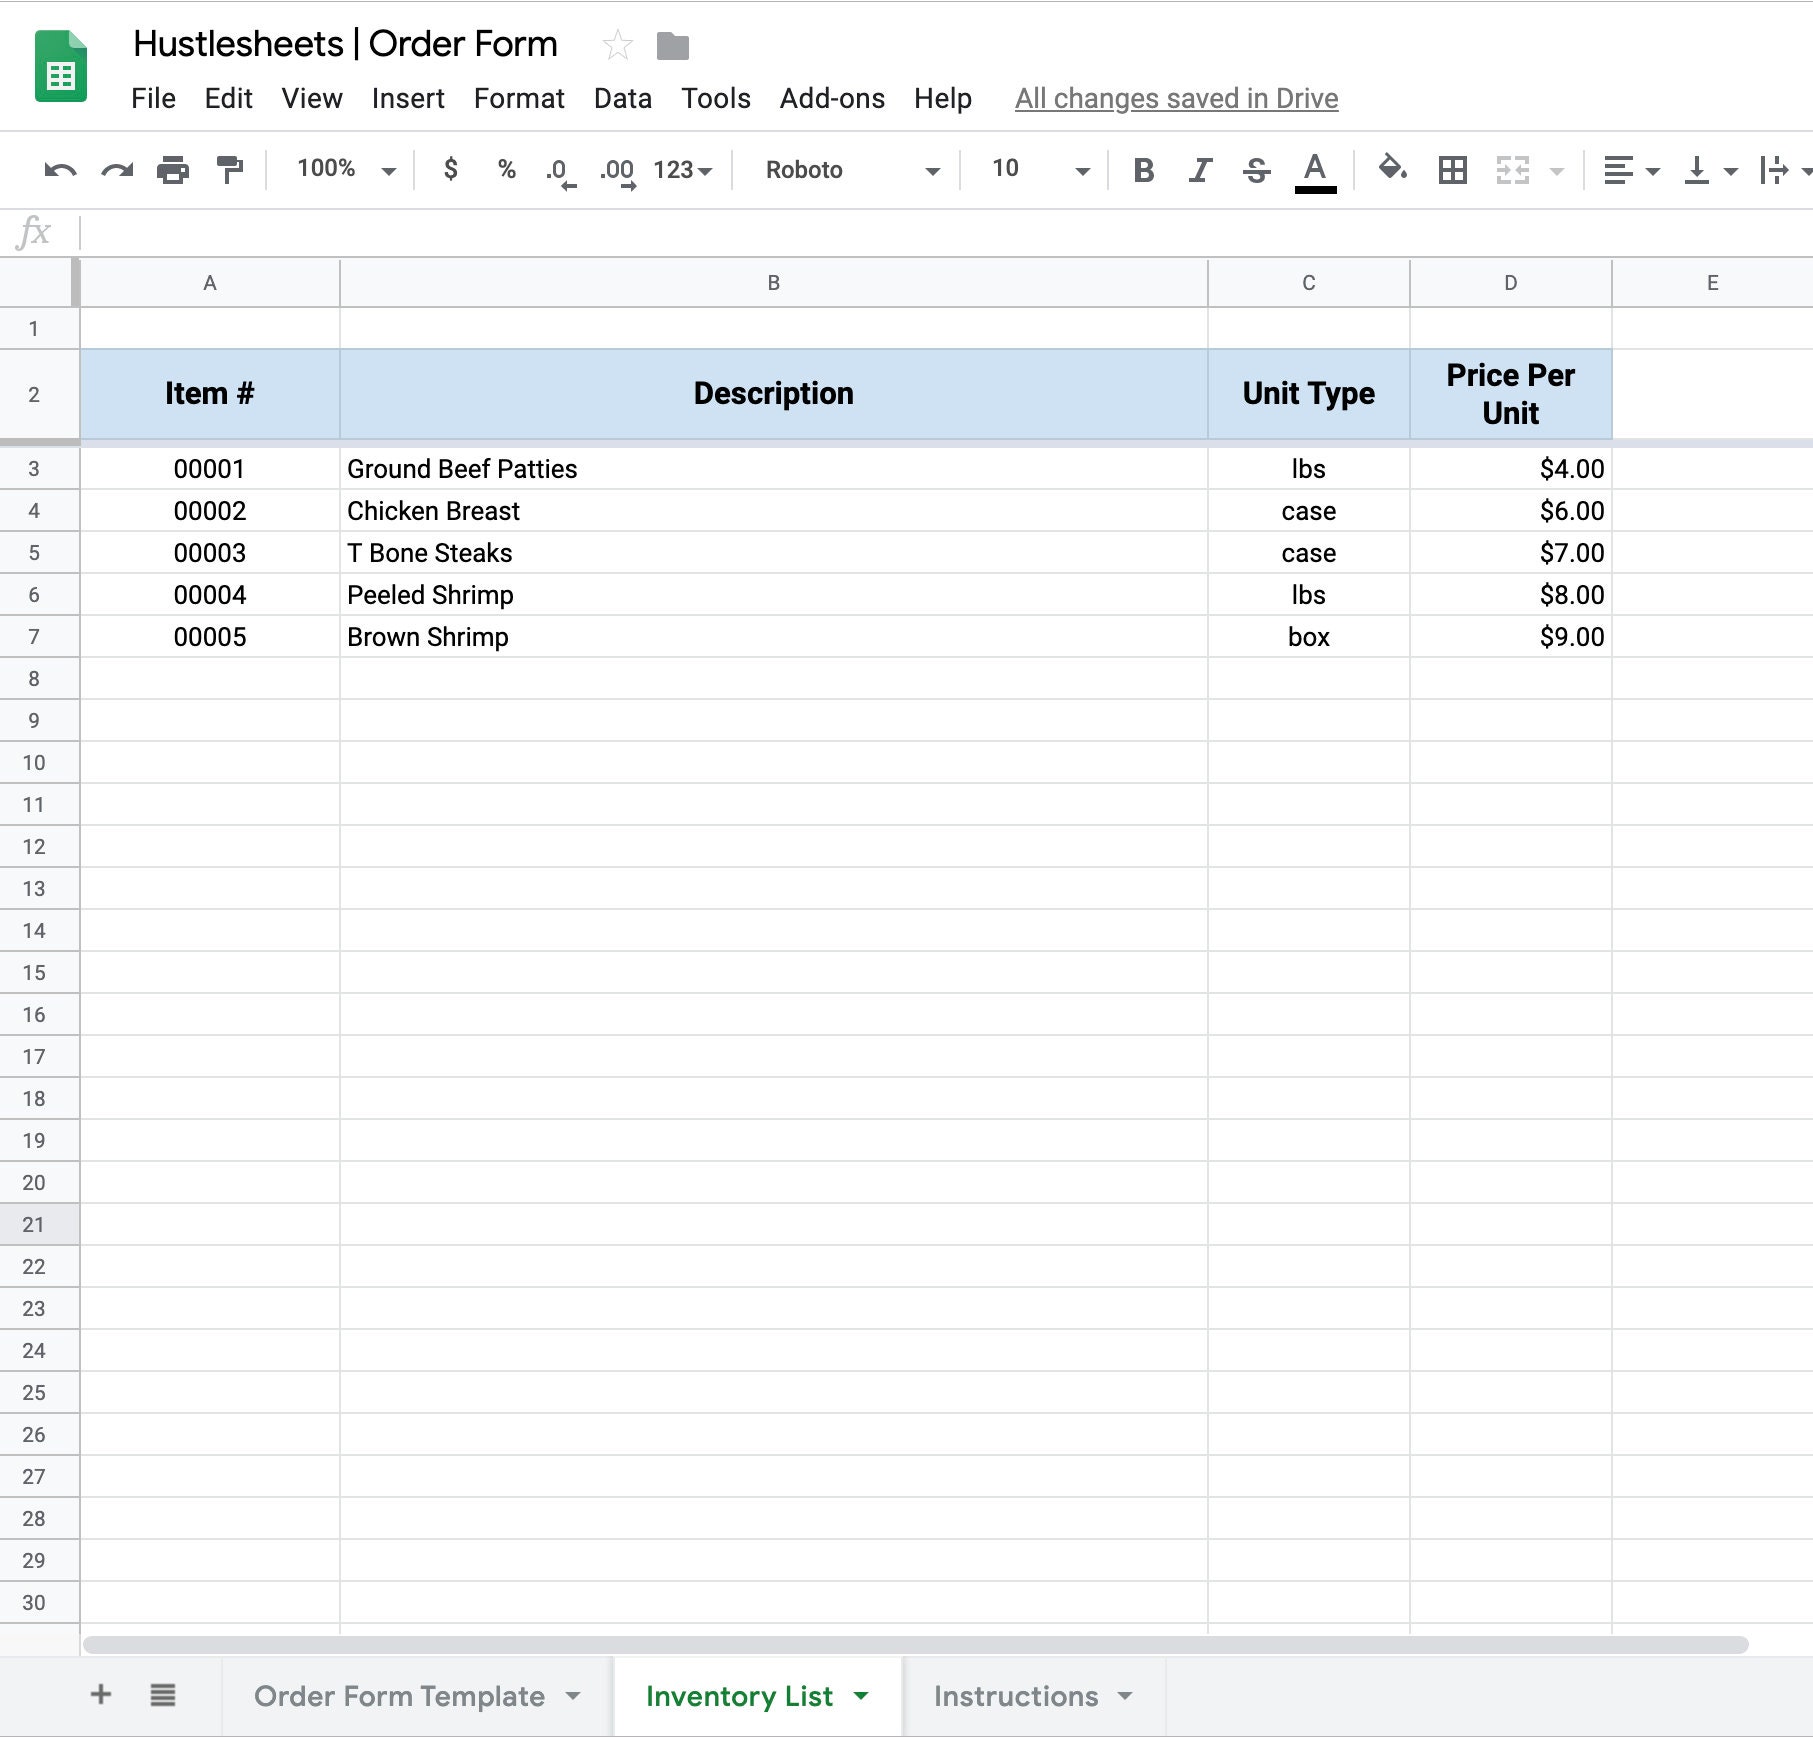Open the all sheets list icon
Image resolution: width=1813 pixels, height=1737 pixels.
[163, 1694]
